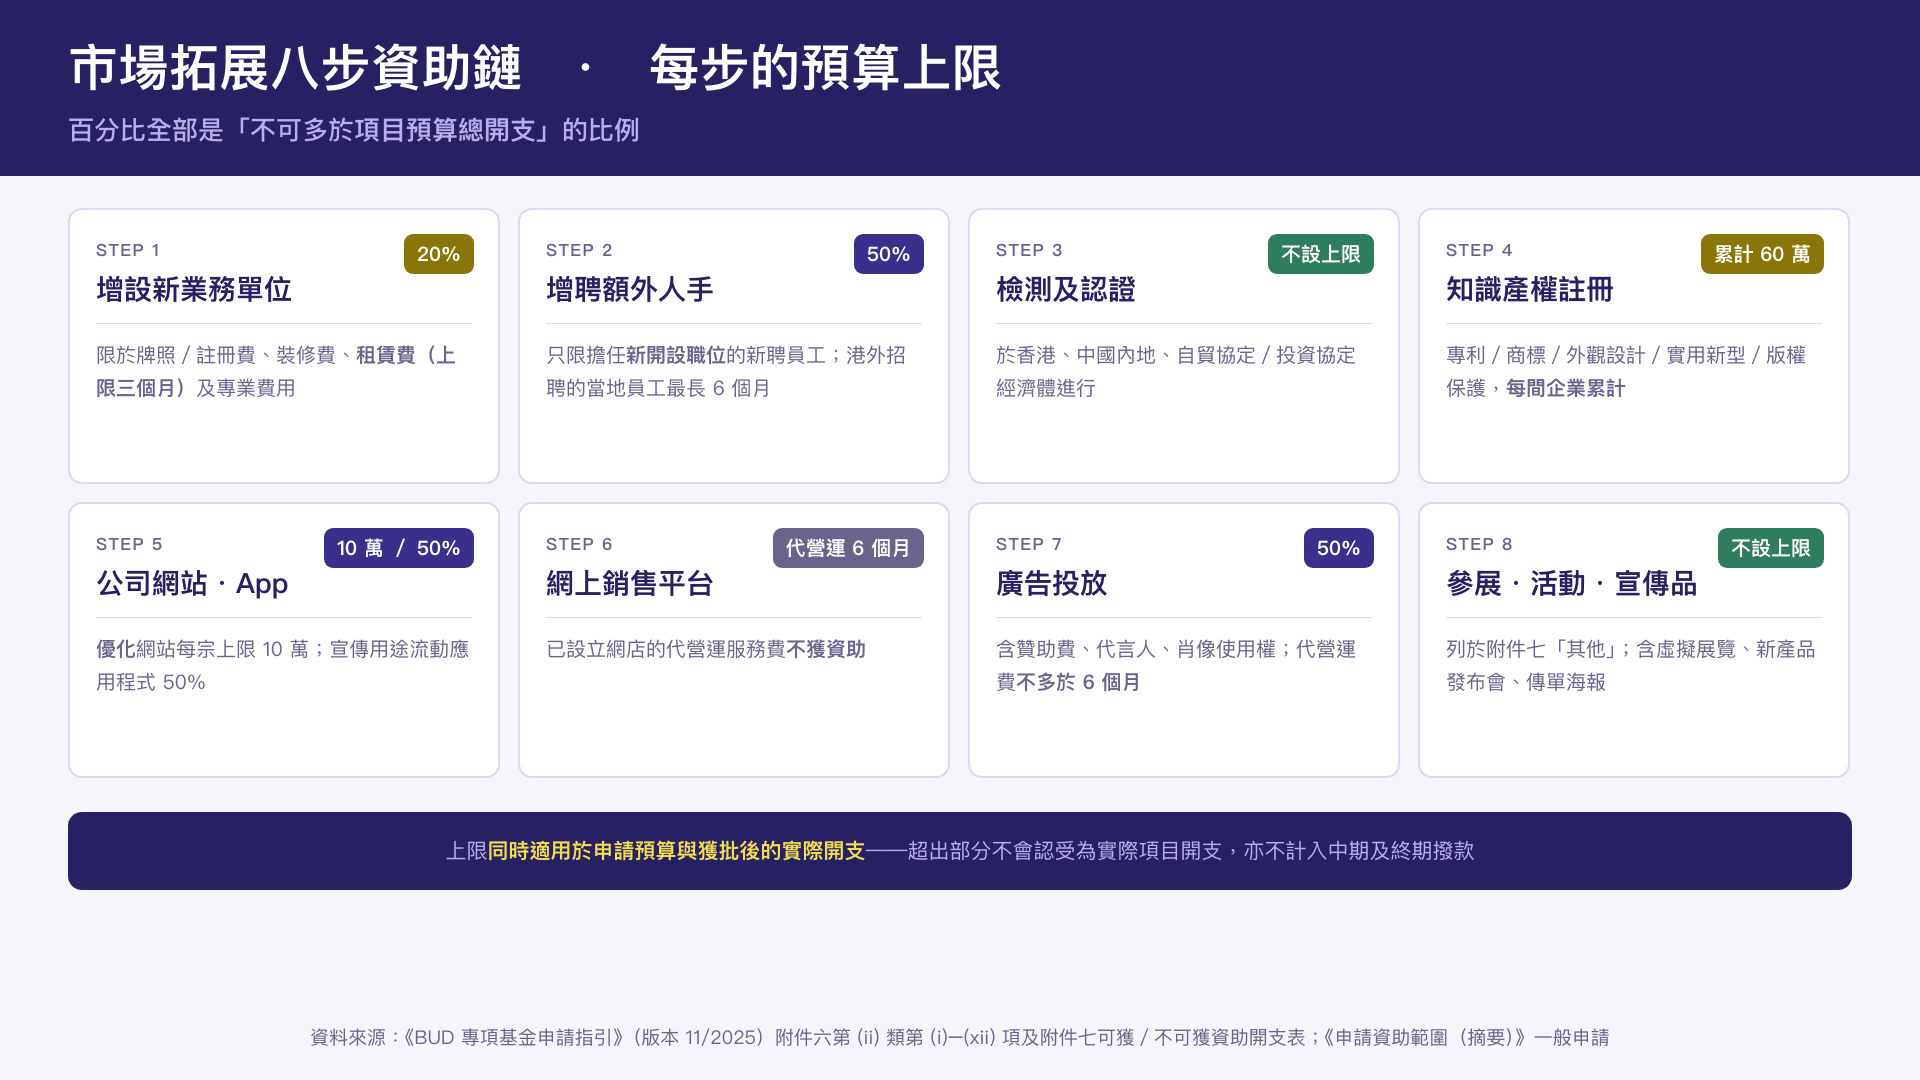This screenshot has width=1920, height=1080.
Task: Click the 不設上限 badge on Step 3 card
Action: [1320, 254]
